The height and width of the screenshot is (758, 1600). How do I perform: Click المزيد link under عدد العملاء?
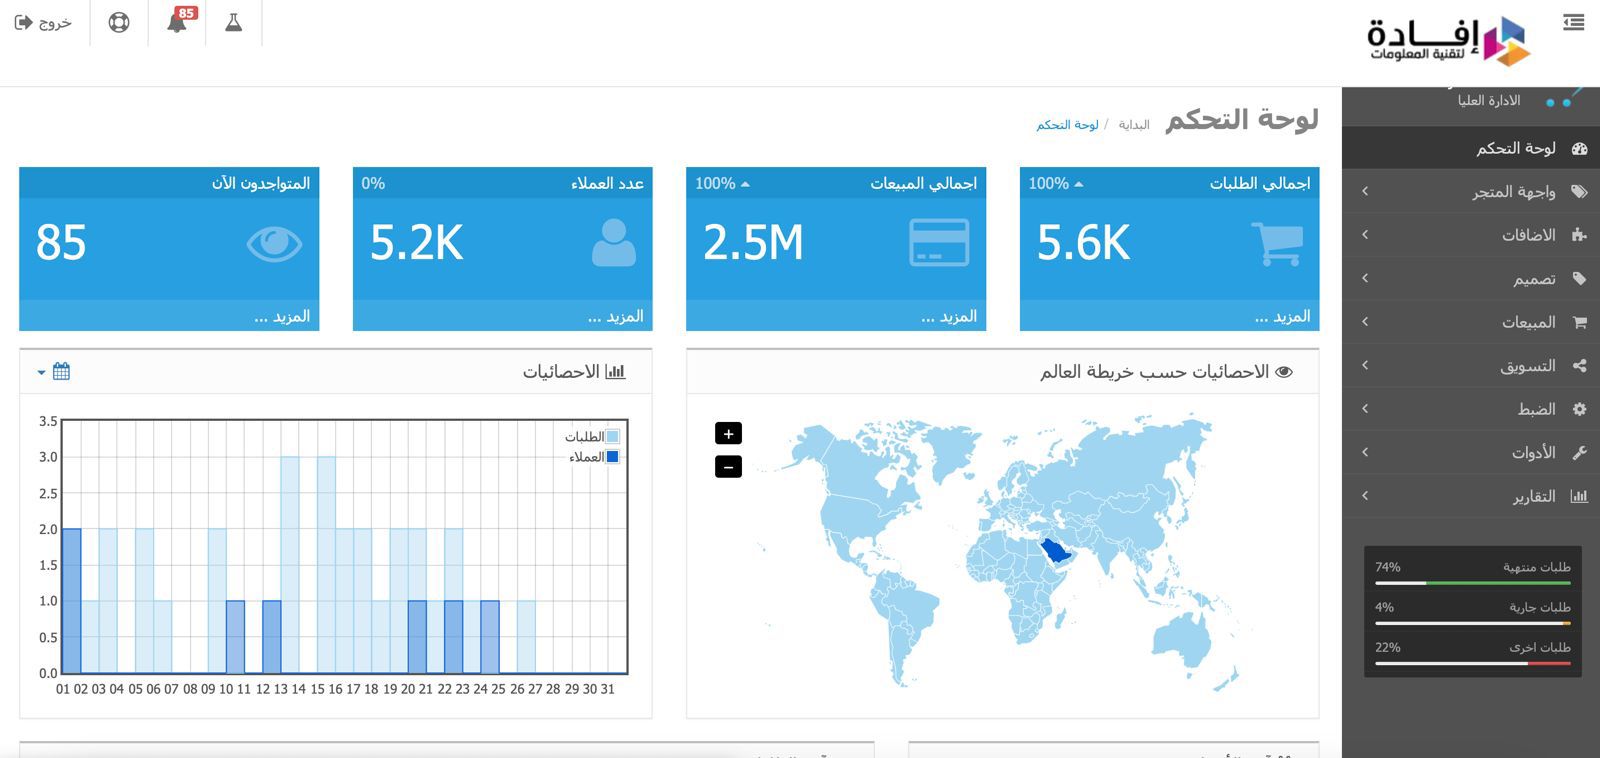click(x=615, y=316)
